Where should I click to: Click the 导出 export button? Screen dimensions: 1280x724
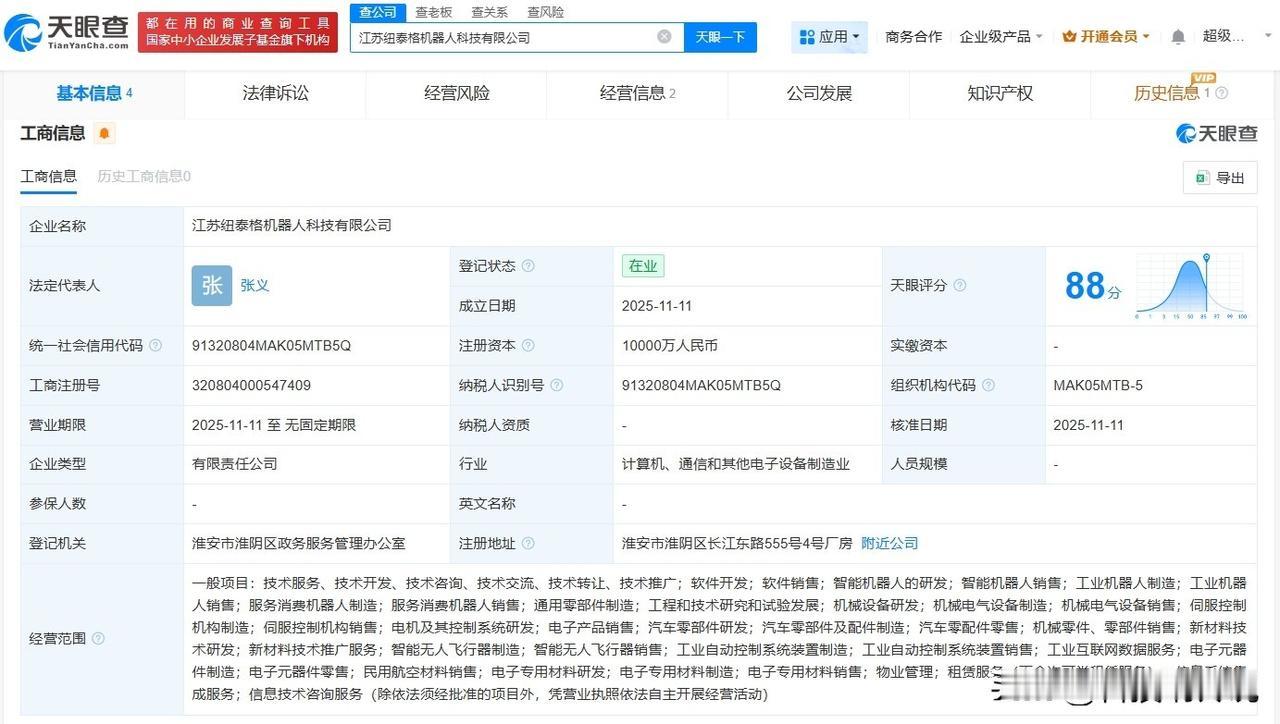pos(1220,177)
